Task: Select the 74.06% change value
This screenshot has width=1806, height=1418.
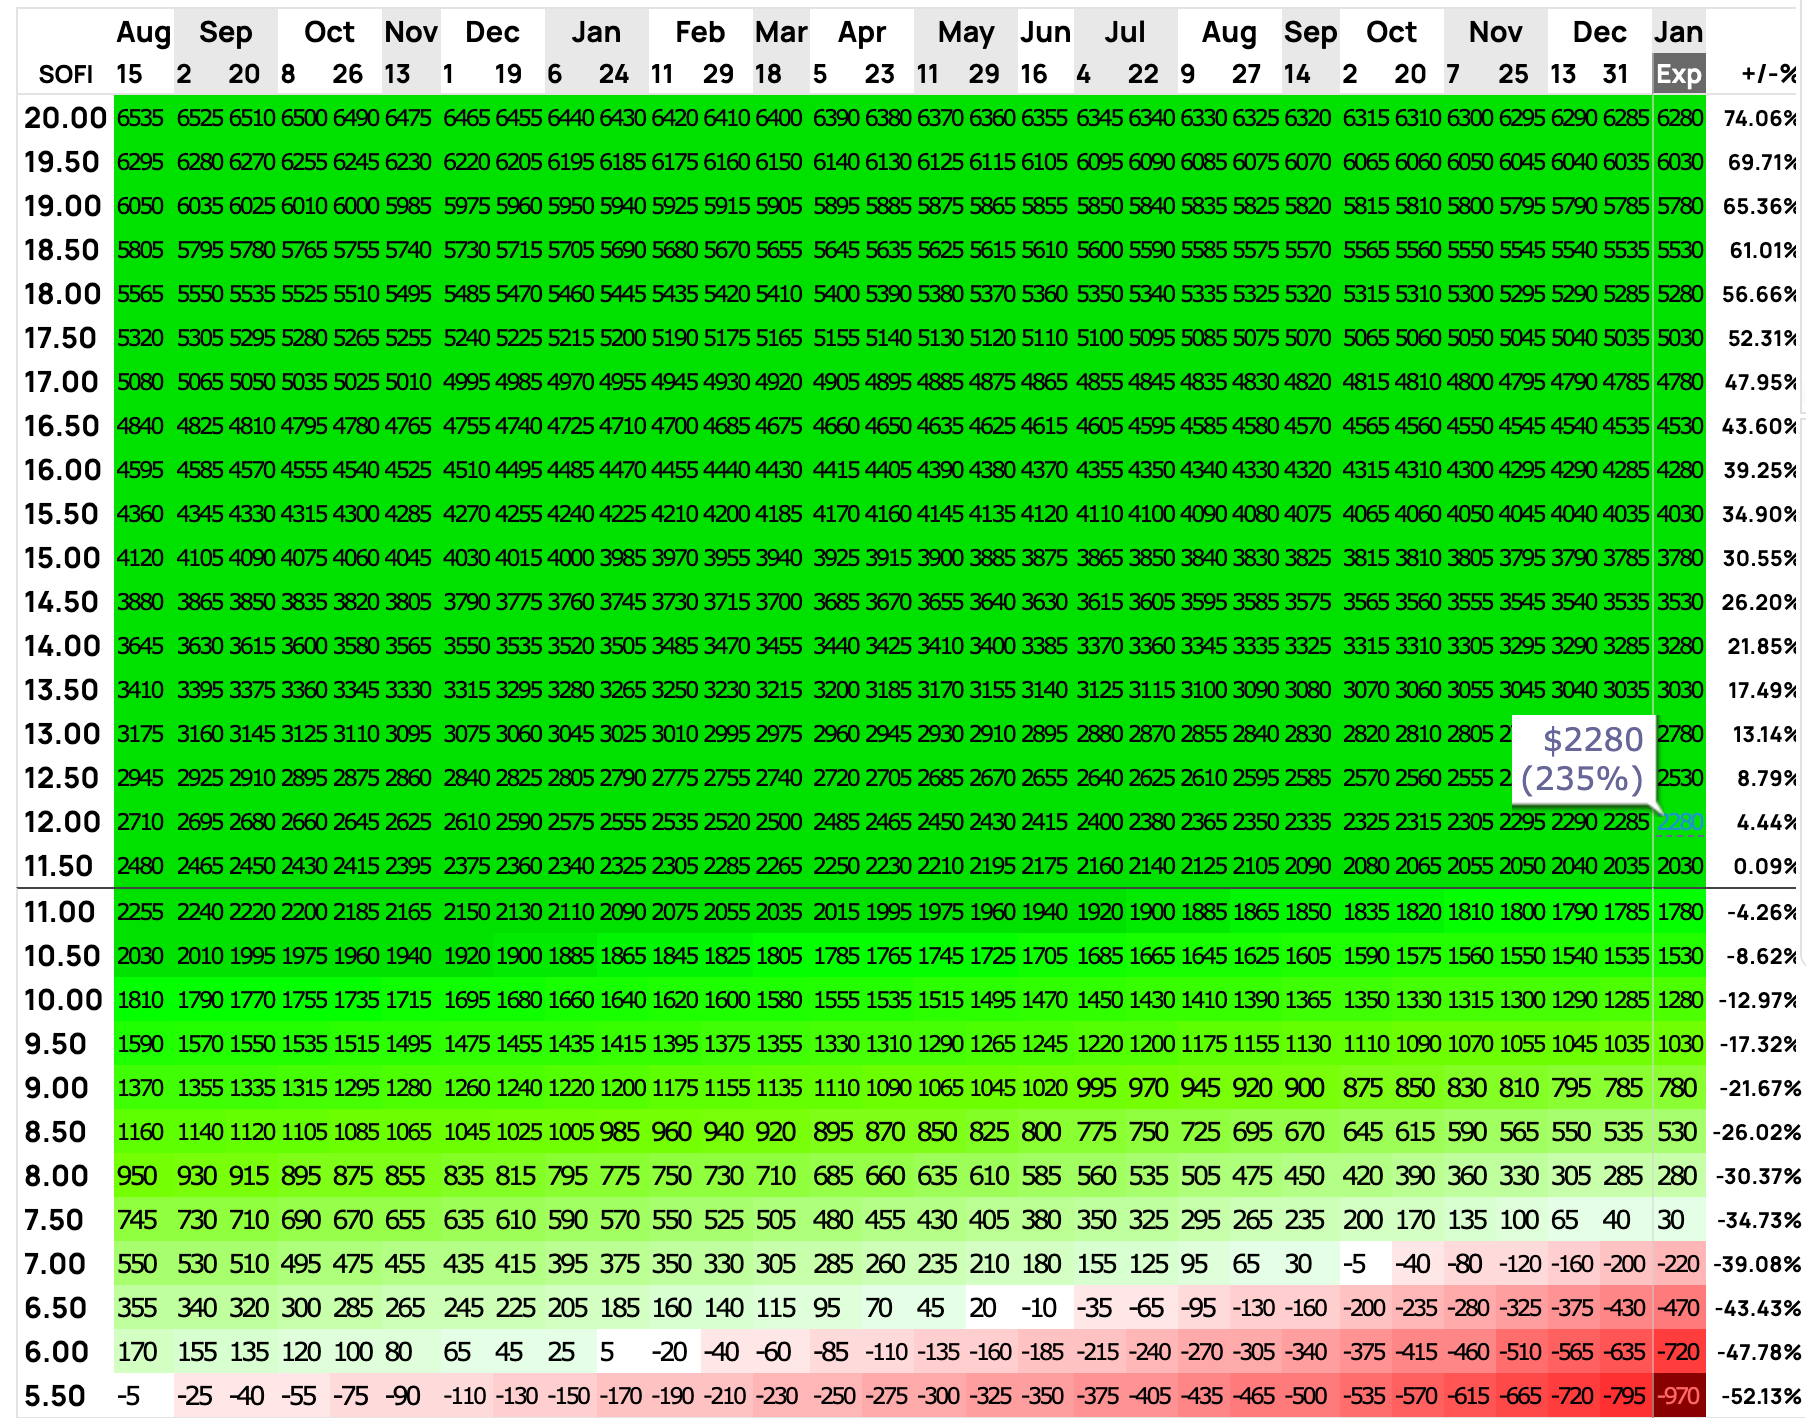Action: point(1760,118)
